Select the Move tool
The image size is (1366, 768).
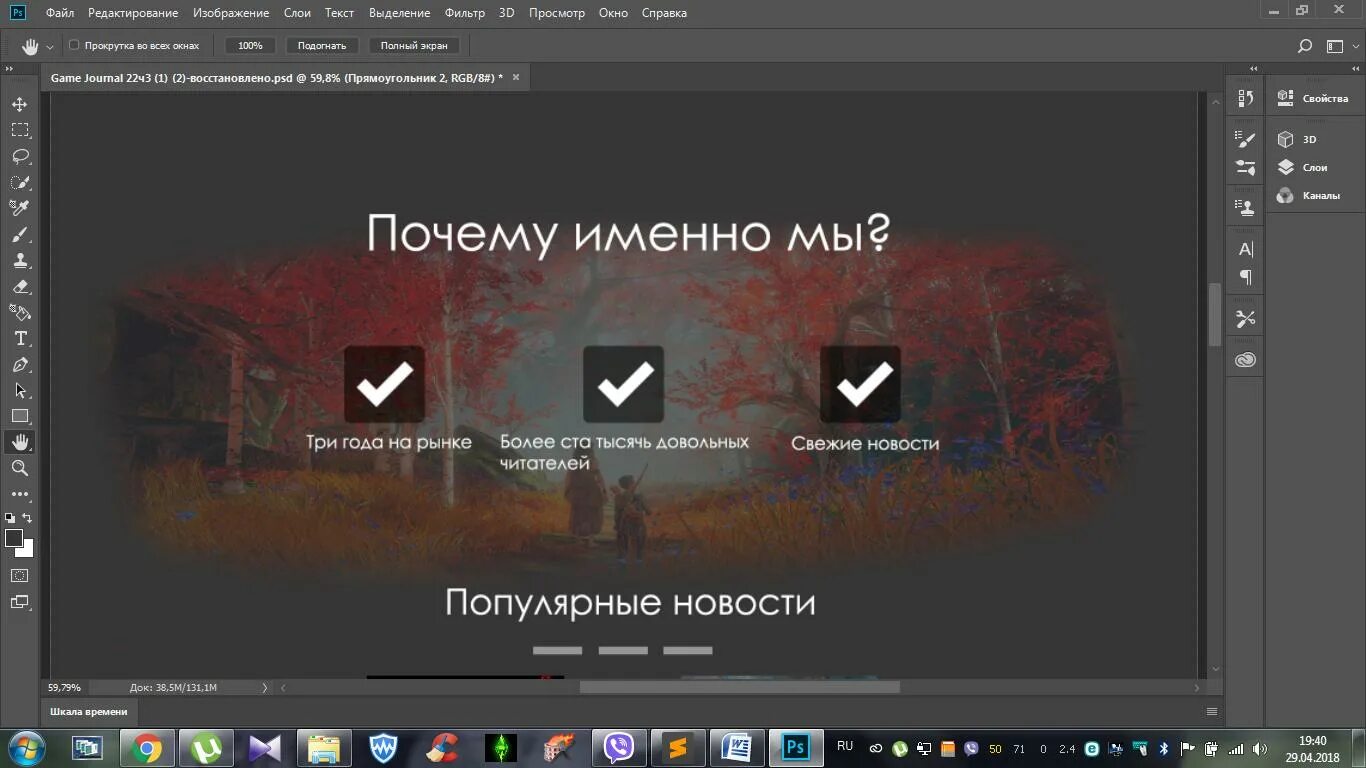pos(20,104)
